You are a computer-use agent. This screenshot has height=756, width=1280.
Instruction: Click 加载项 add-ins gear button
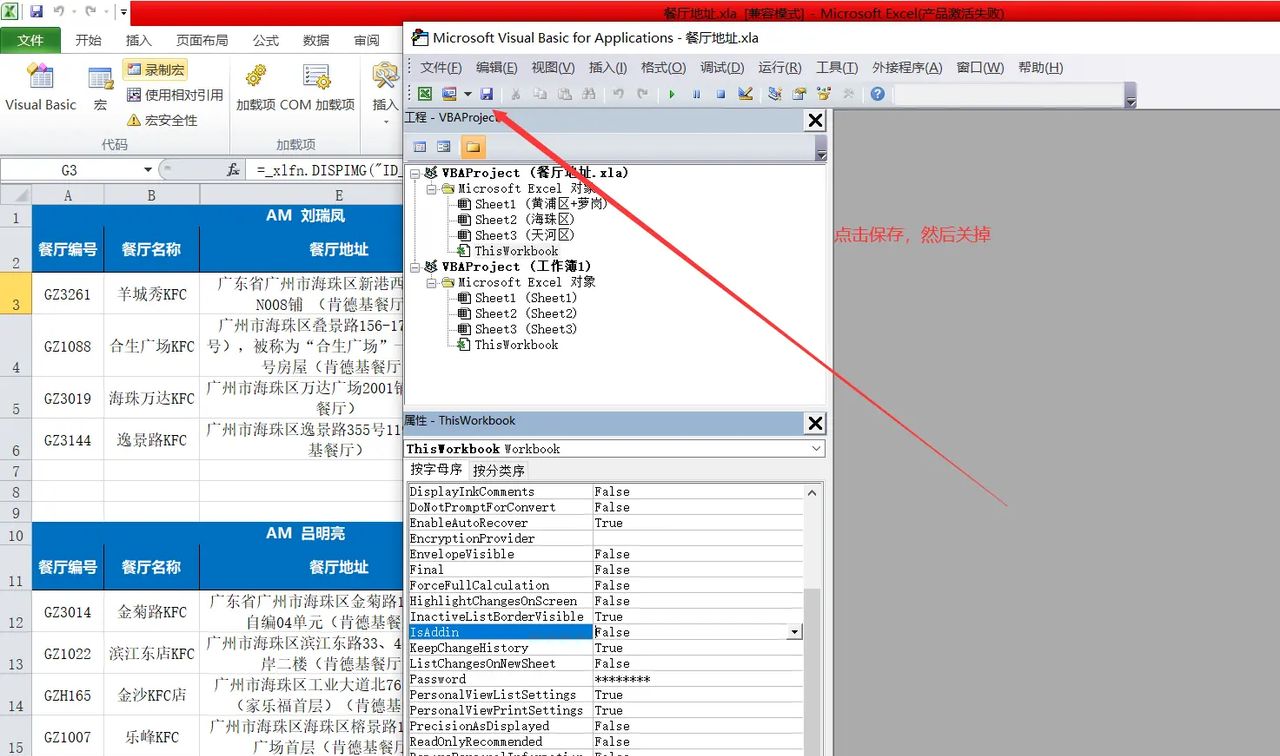point(255,88)
